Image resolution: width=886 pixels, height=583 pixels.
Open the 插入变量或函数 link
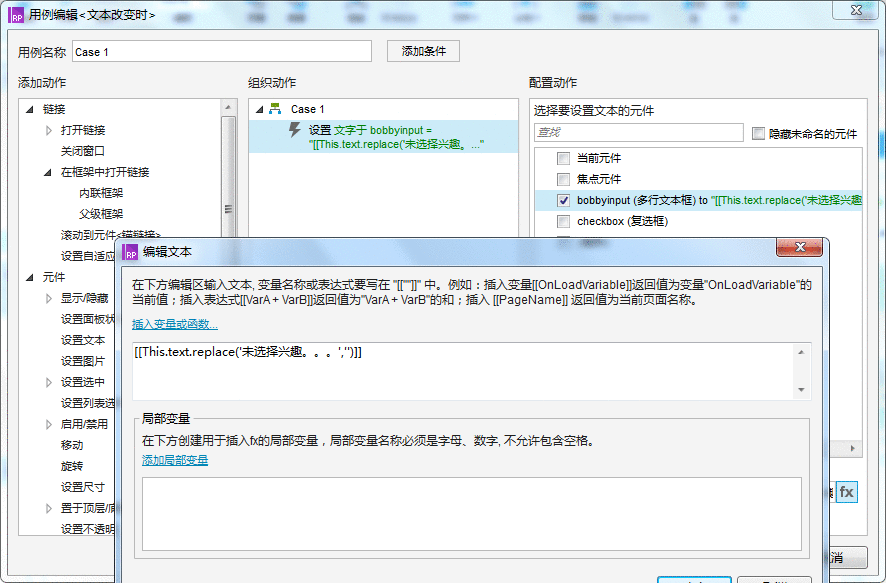175,324
